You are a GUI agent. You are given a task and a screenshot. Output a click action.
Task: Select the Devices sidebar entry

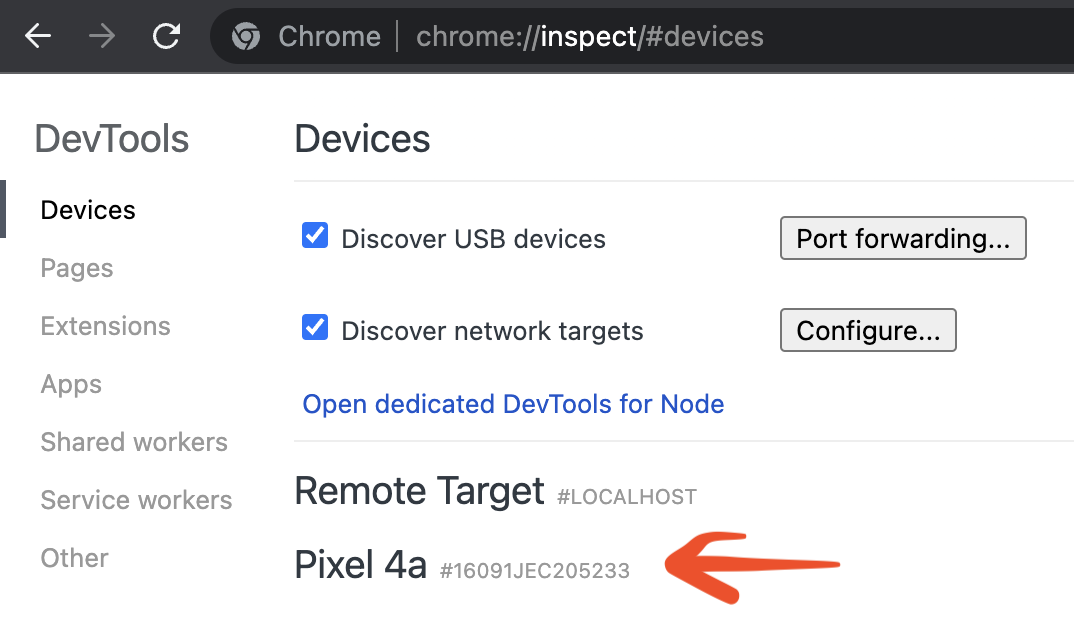[x=87, y=210]
